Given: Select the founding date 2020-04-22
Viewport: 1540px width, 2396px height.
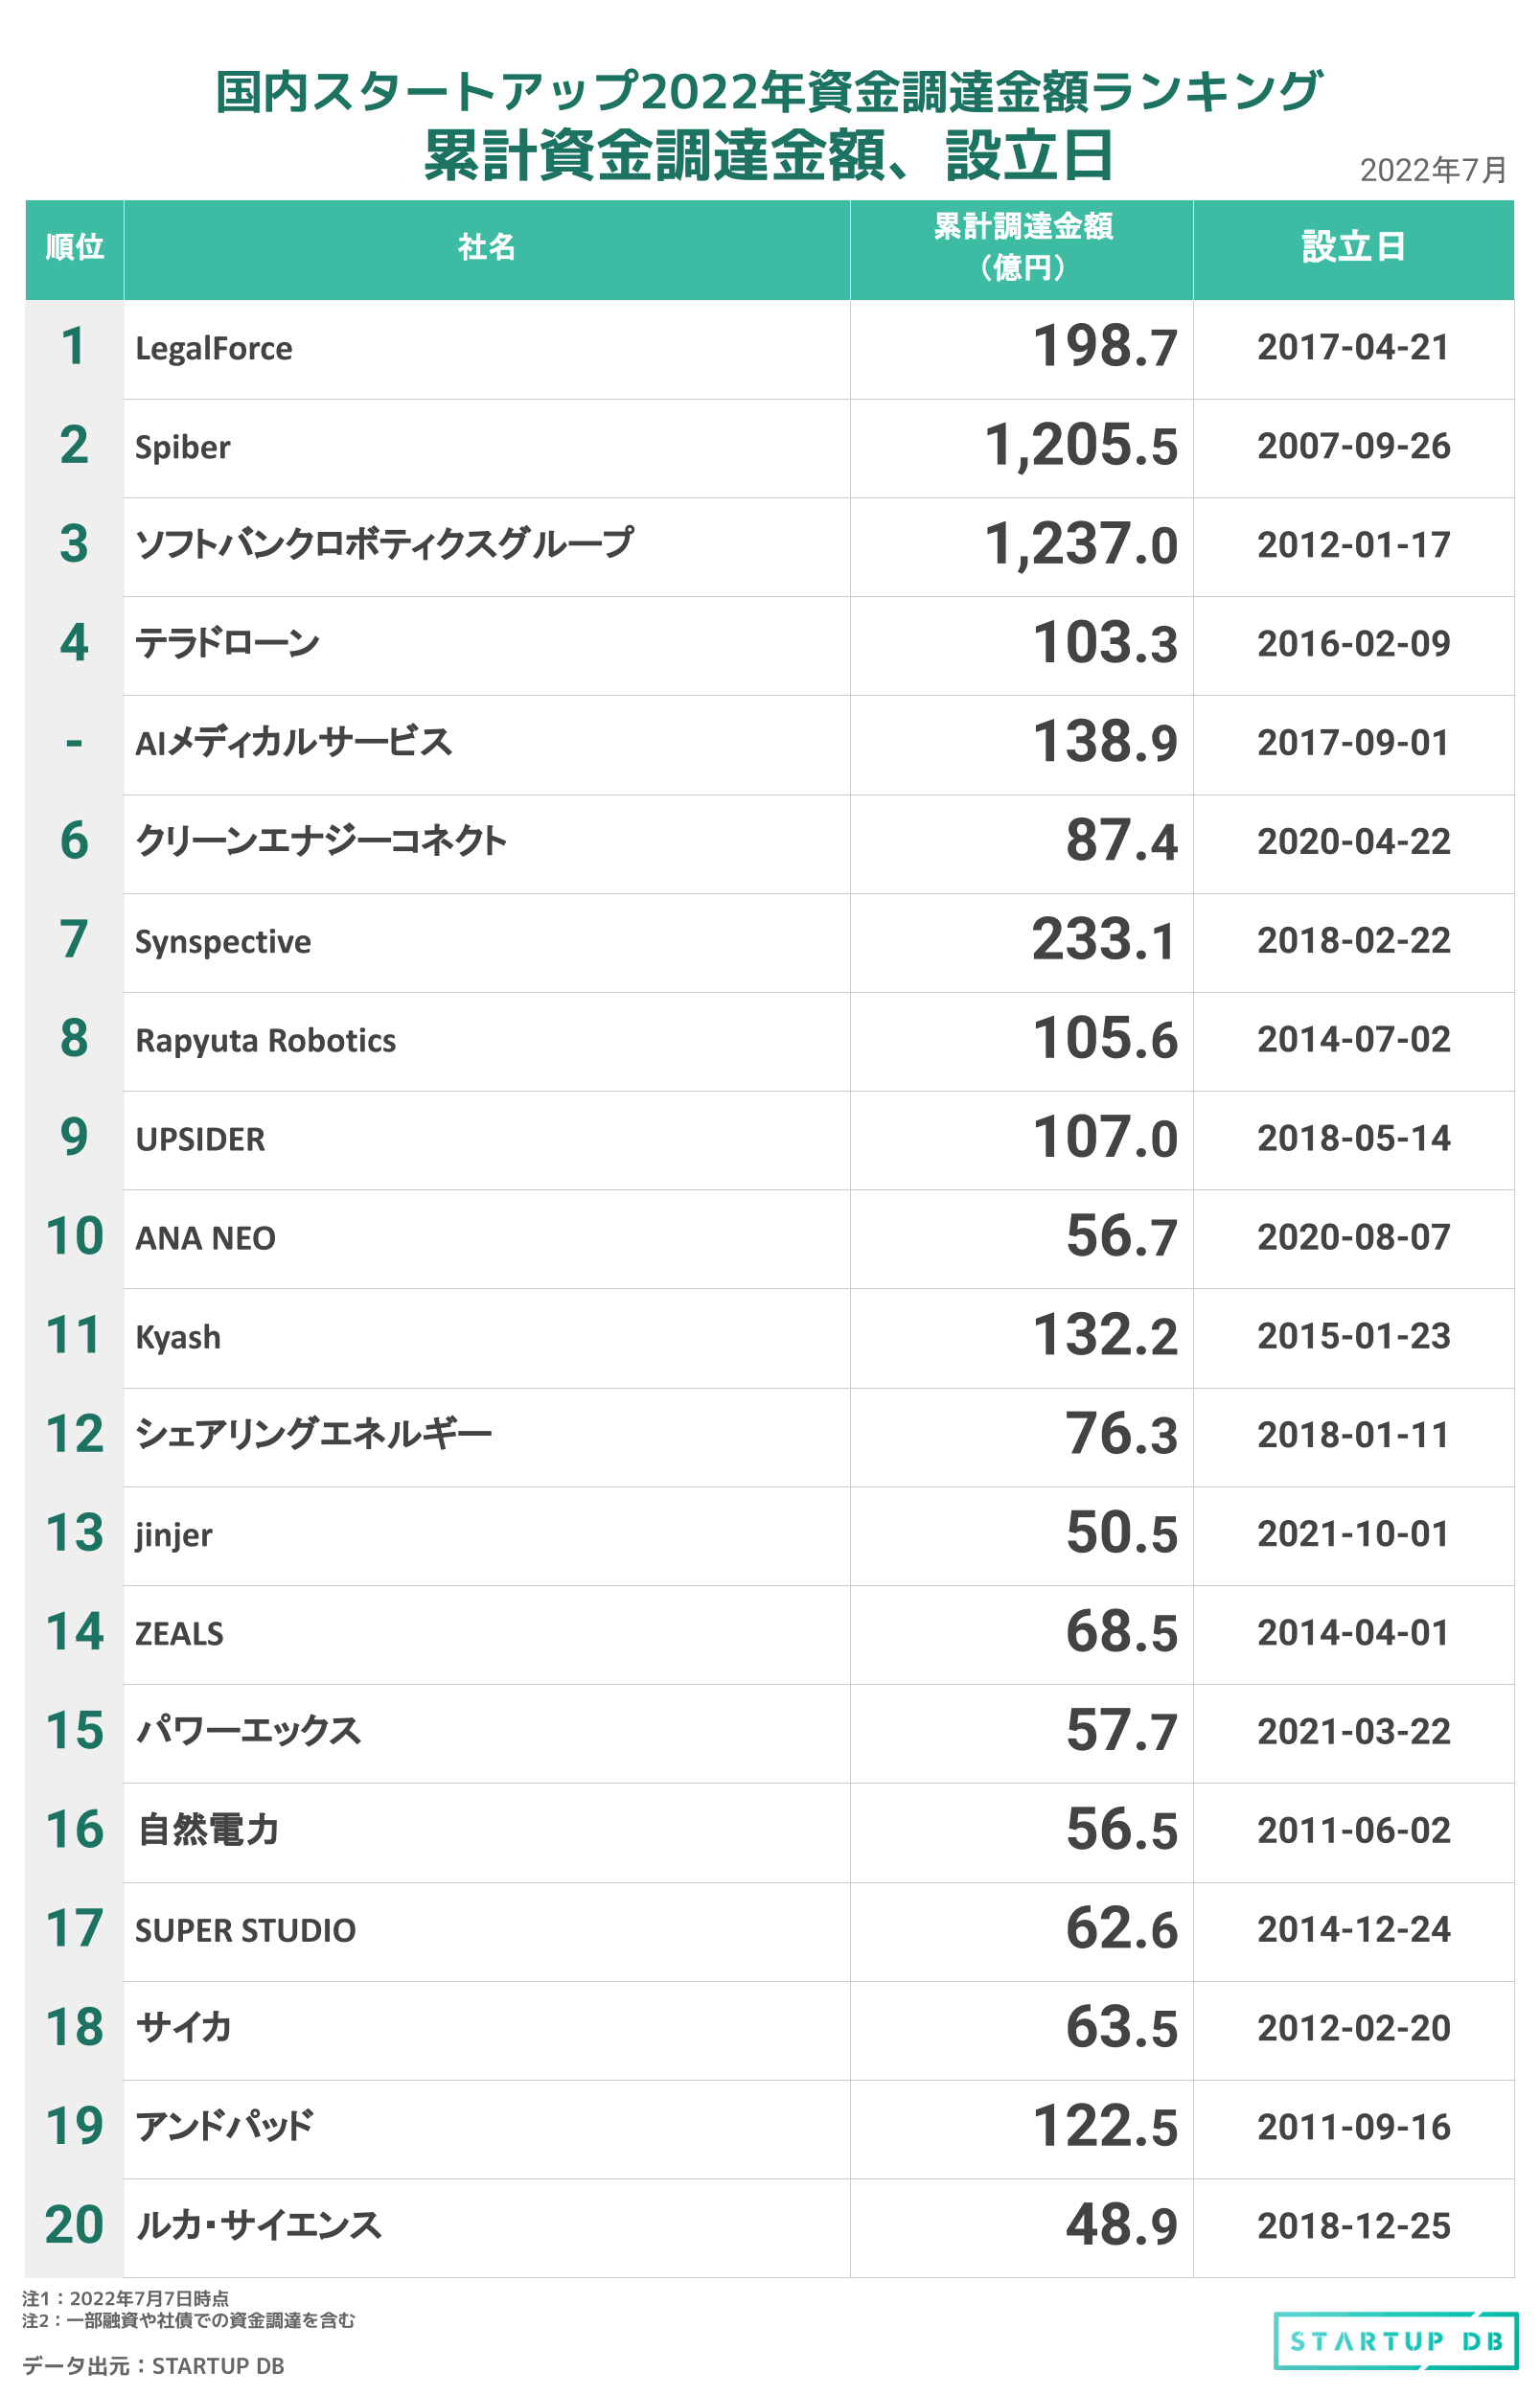Looking at the screenshot, I should coord(1353,843).
